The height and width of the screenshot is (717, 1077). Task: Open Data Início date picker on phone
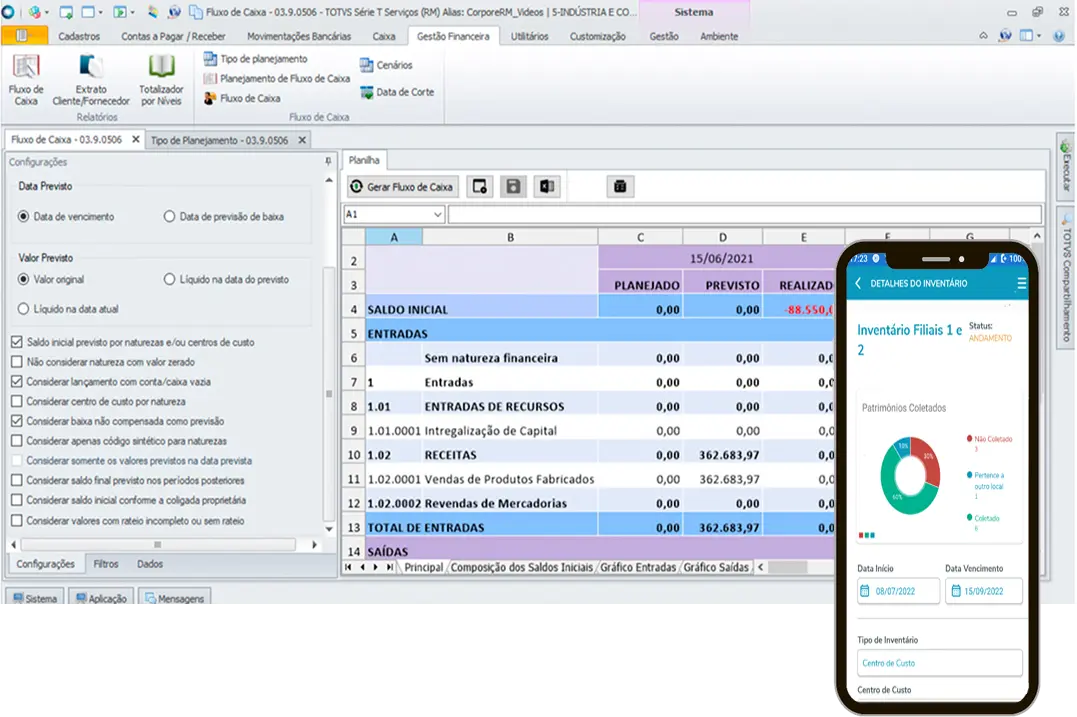click(898, 591)
